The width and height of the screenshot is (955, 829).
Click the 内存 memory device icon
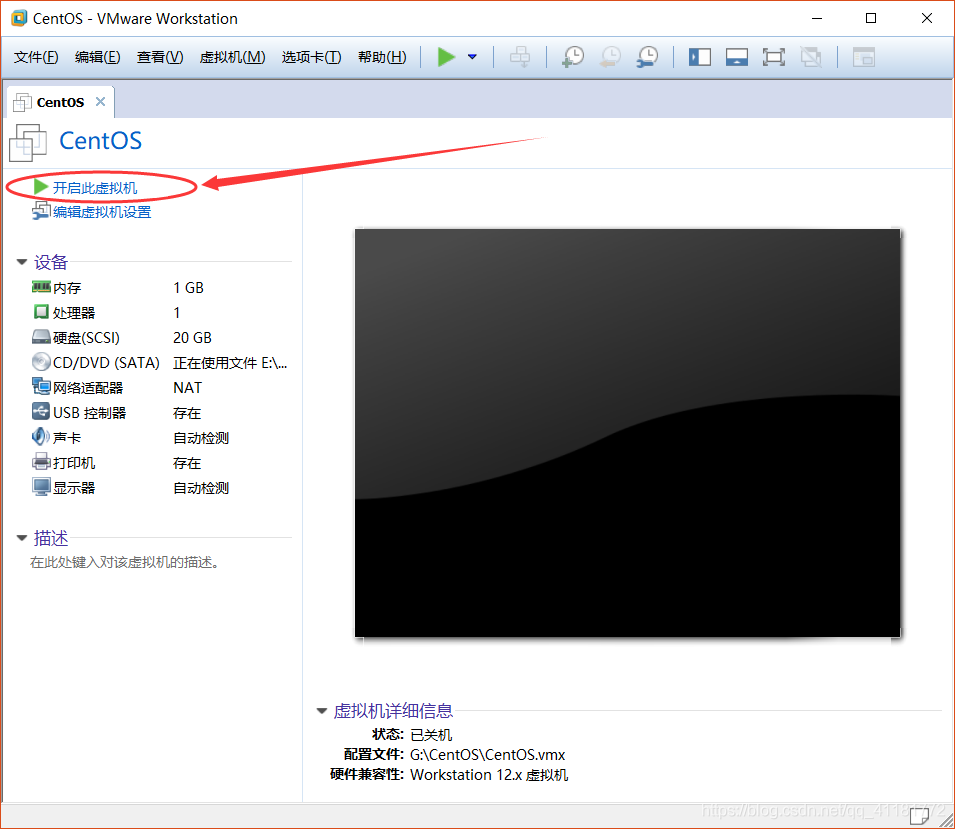point(41,287)
